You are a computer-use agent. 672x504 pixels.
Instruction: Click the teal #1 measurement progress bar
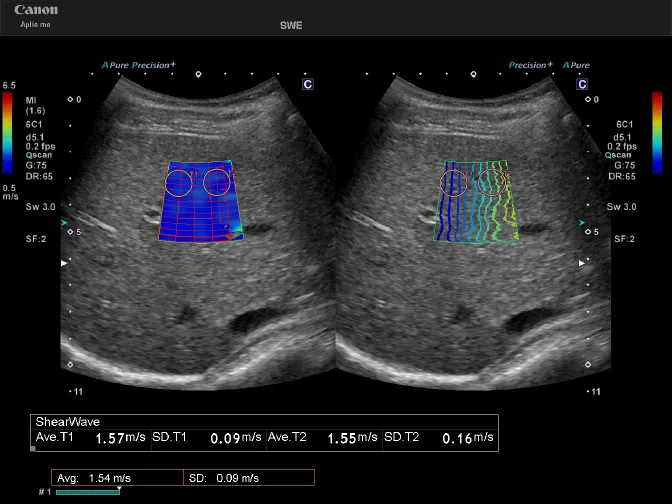tap(88, 492)
